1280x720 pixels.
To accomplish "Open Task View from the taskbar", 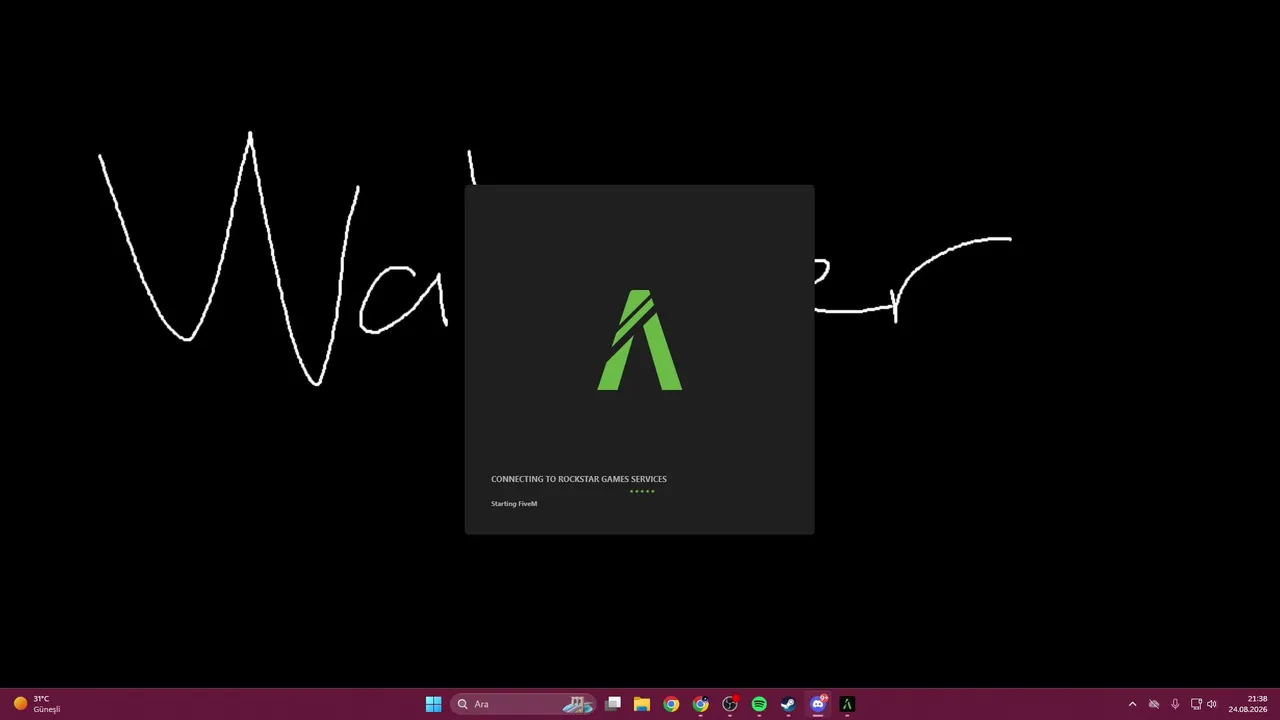I will [613, 704].
